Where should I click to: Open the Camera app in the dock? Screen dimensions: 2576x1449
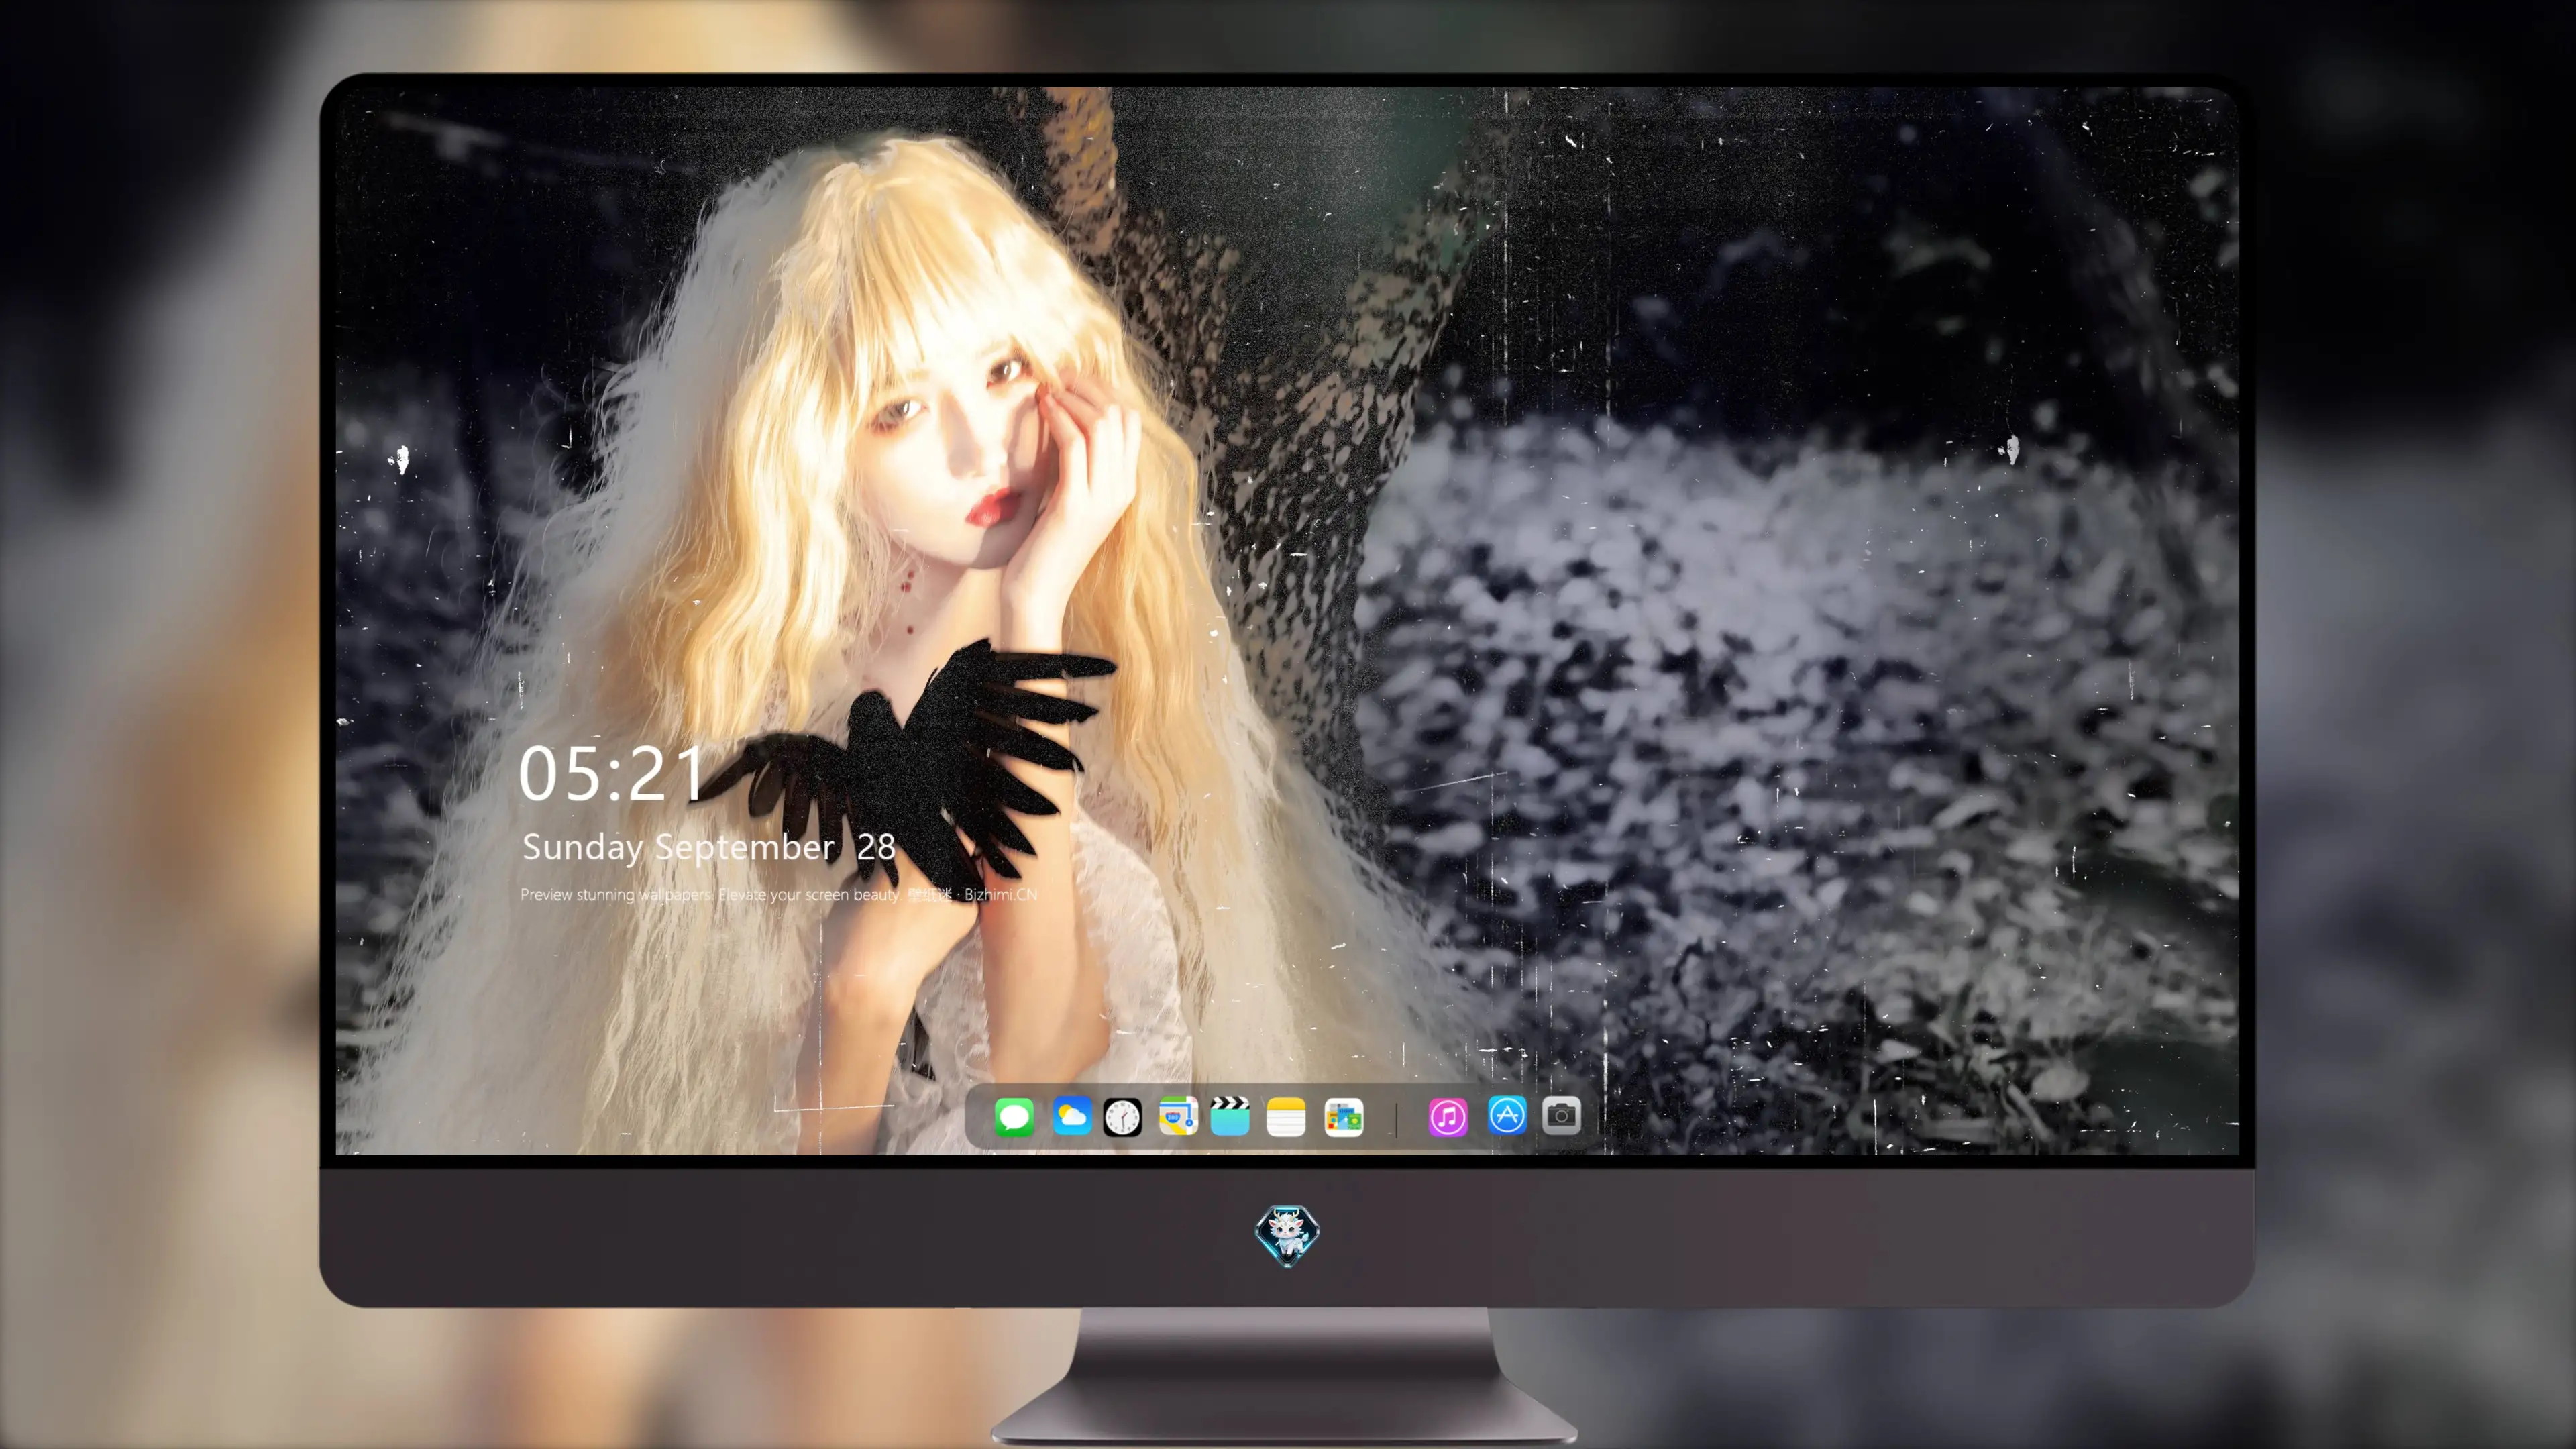click(x=1561, y=1115)
